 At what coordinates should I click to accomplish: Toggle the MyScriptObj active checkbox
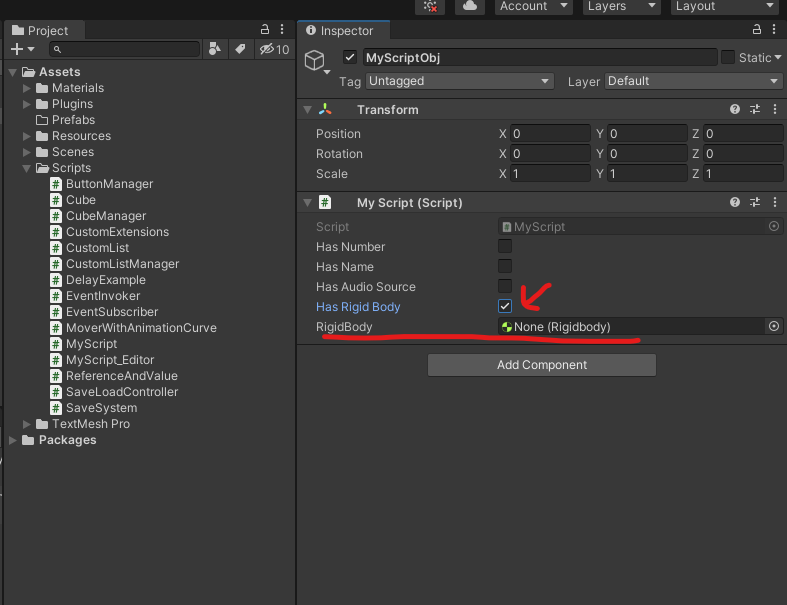pyautogui.click(x=350, y=57)
